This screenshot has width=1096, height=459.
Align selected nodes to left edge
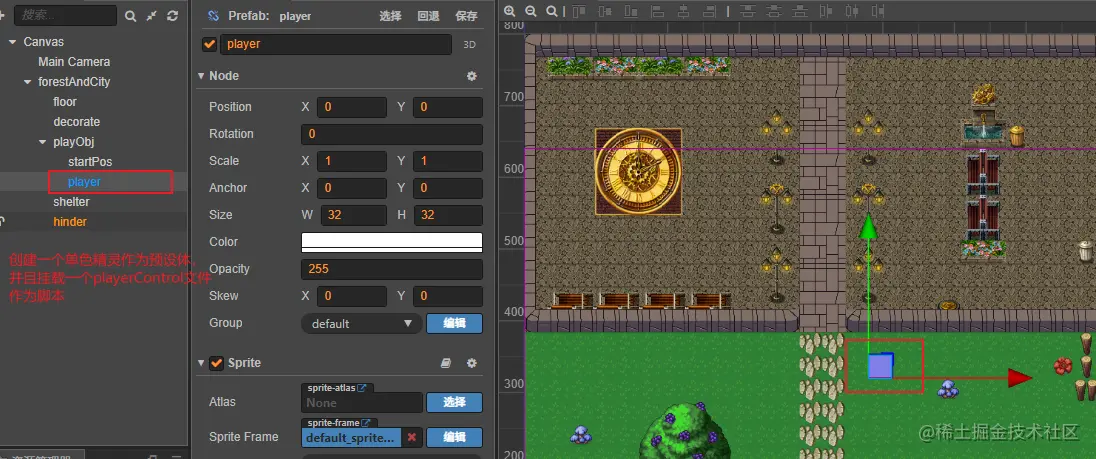coord(658,11)
